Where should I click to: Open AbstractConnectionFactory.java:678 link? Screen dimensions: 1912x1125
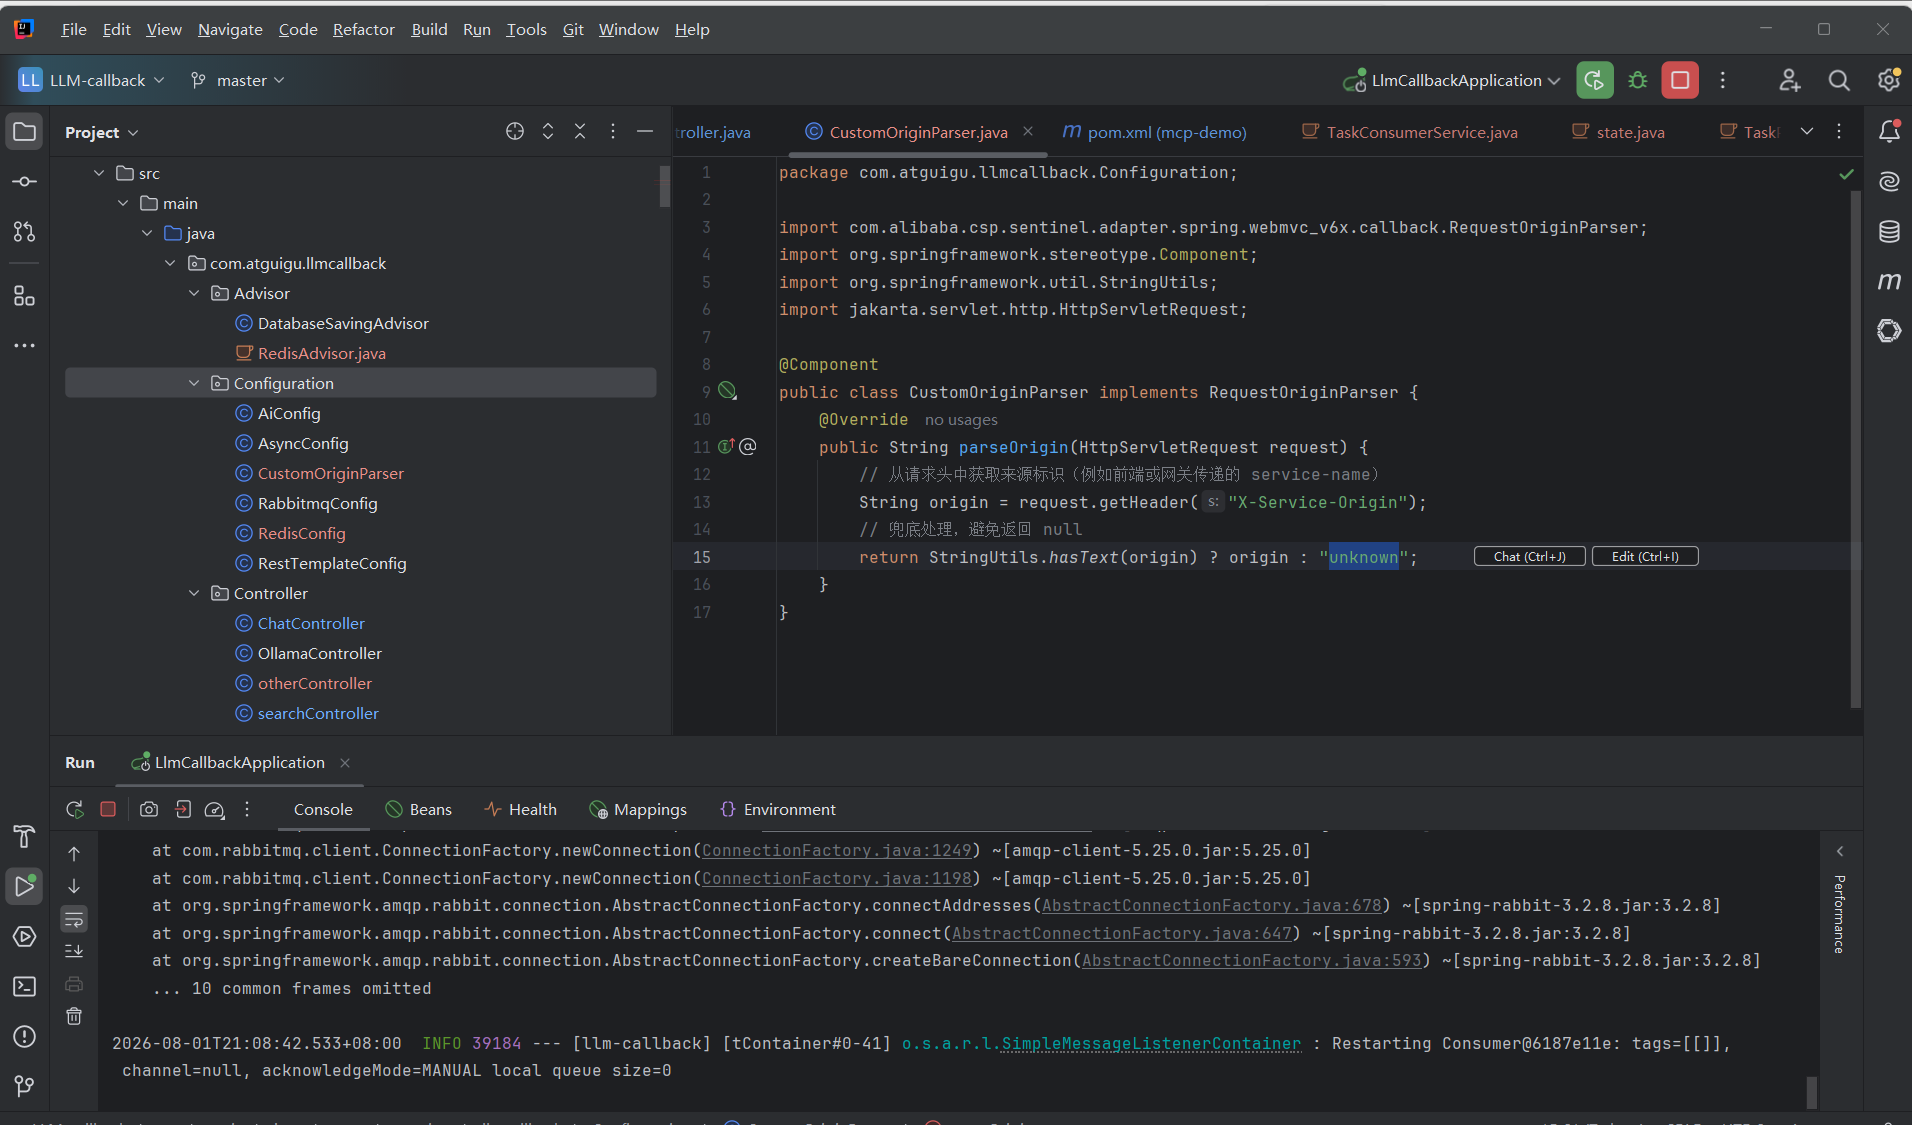[1211, 905]
